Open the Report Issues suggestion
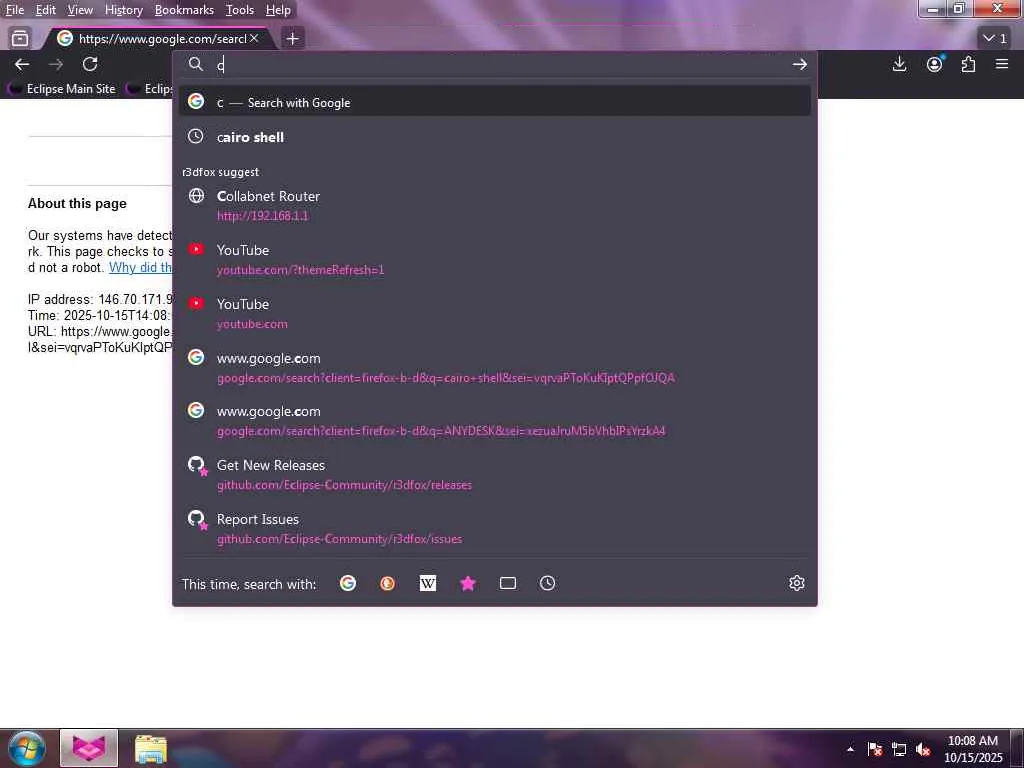 point(494,529)
